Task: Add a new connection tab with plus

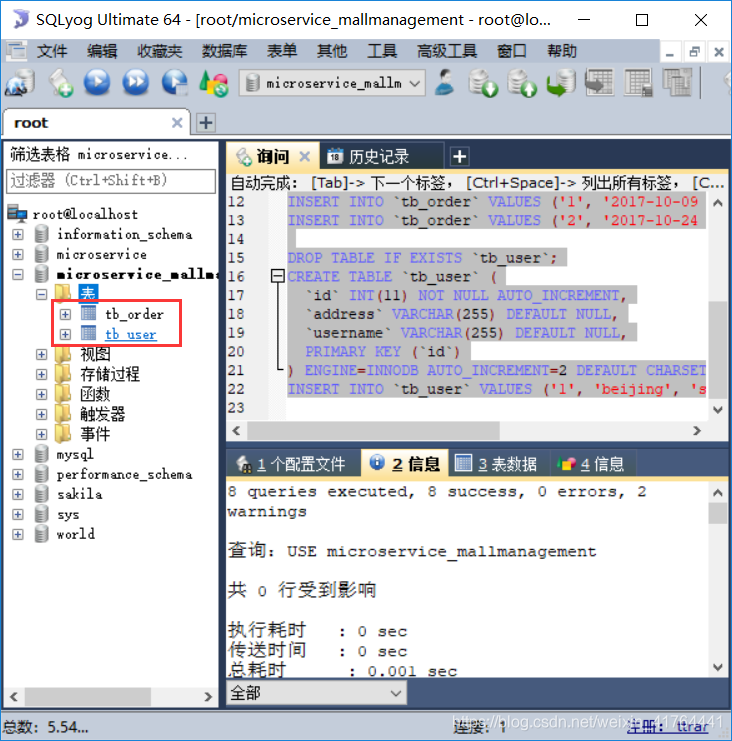Action: click(x=206, y=123)
